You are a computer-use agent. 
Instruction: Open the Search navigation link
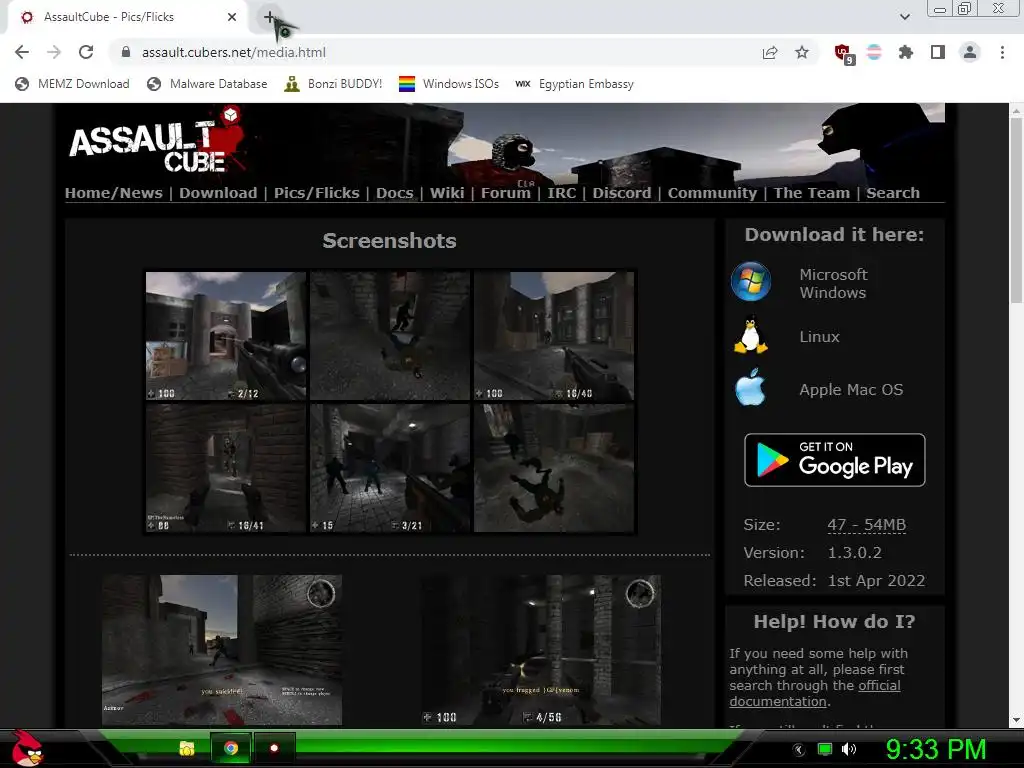pyautogui.click(x=893, y=193)
